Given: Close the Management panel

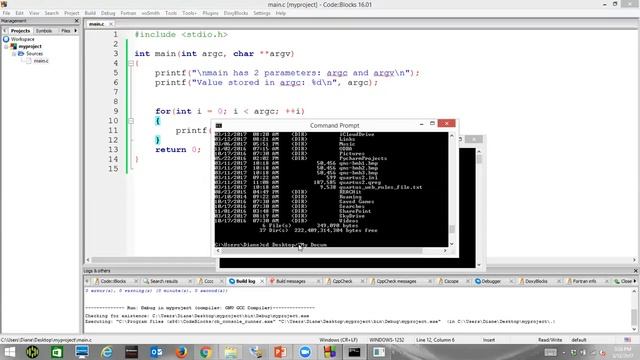Looking at the screenshot, I should pos(76,20).
